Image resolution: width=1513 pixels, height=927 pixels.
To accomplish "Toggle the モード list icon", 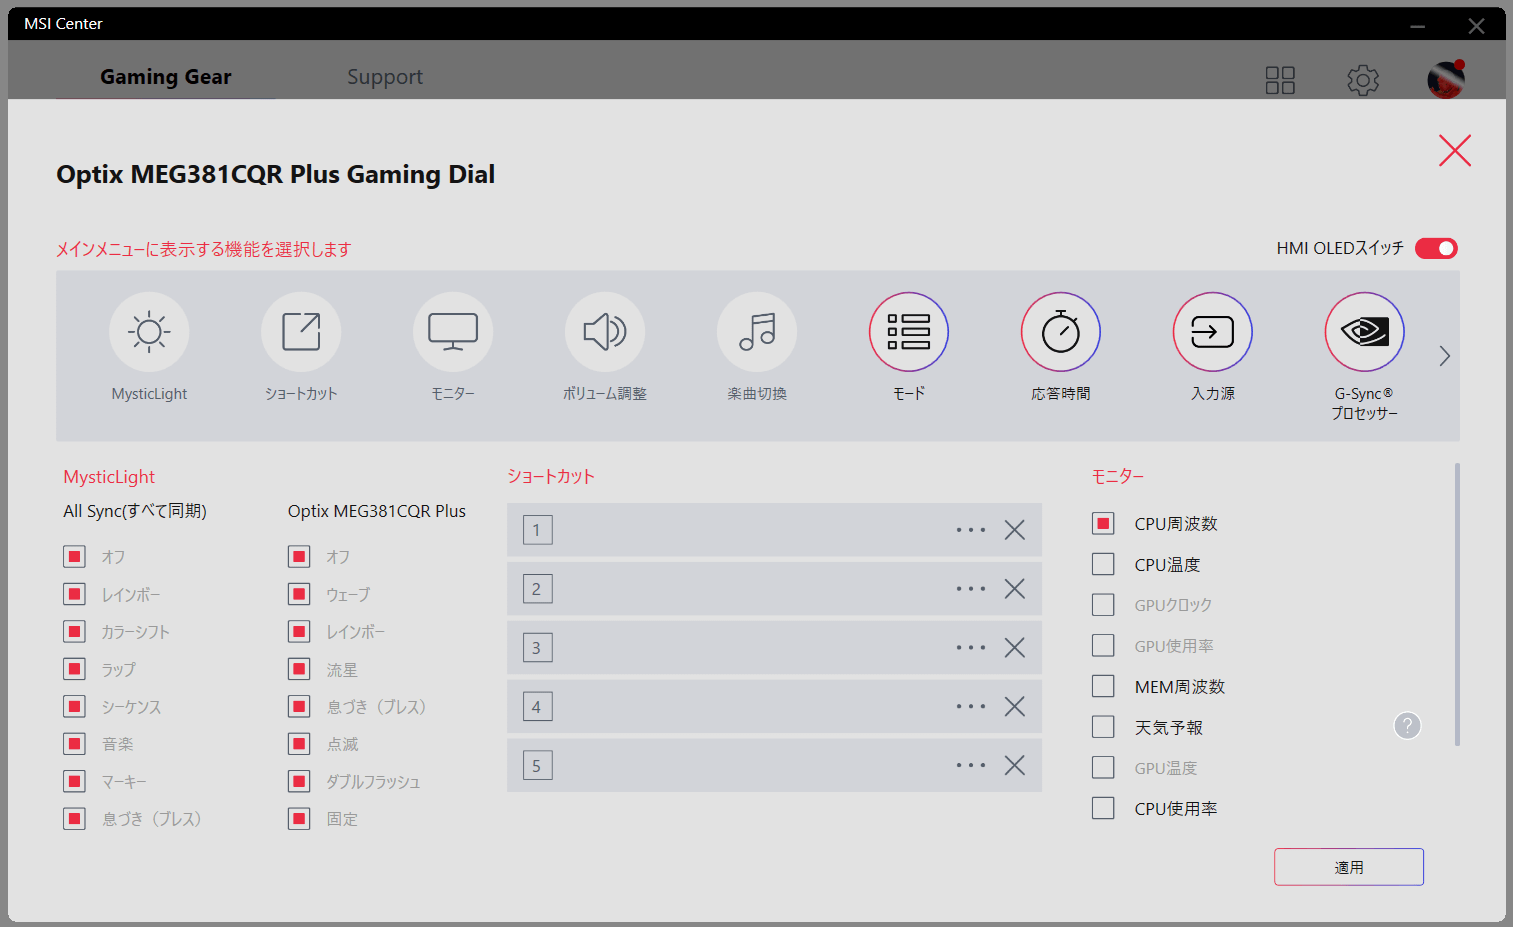I will coord(909,332).
